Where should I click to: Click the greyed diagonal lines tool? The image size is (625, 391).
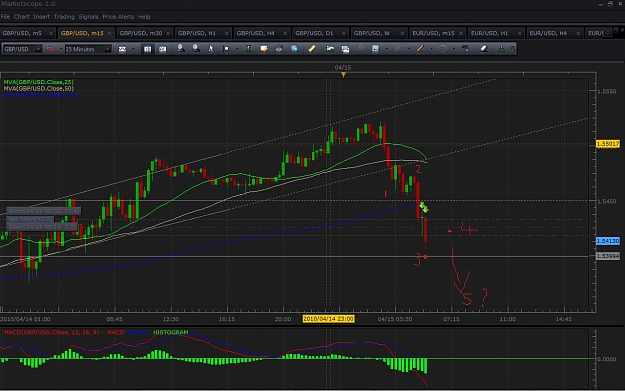click(x=360, y=49)
